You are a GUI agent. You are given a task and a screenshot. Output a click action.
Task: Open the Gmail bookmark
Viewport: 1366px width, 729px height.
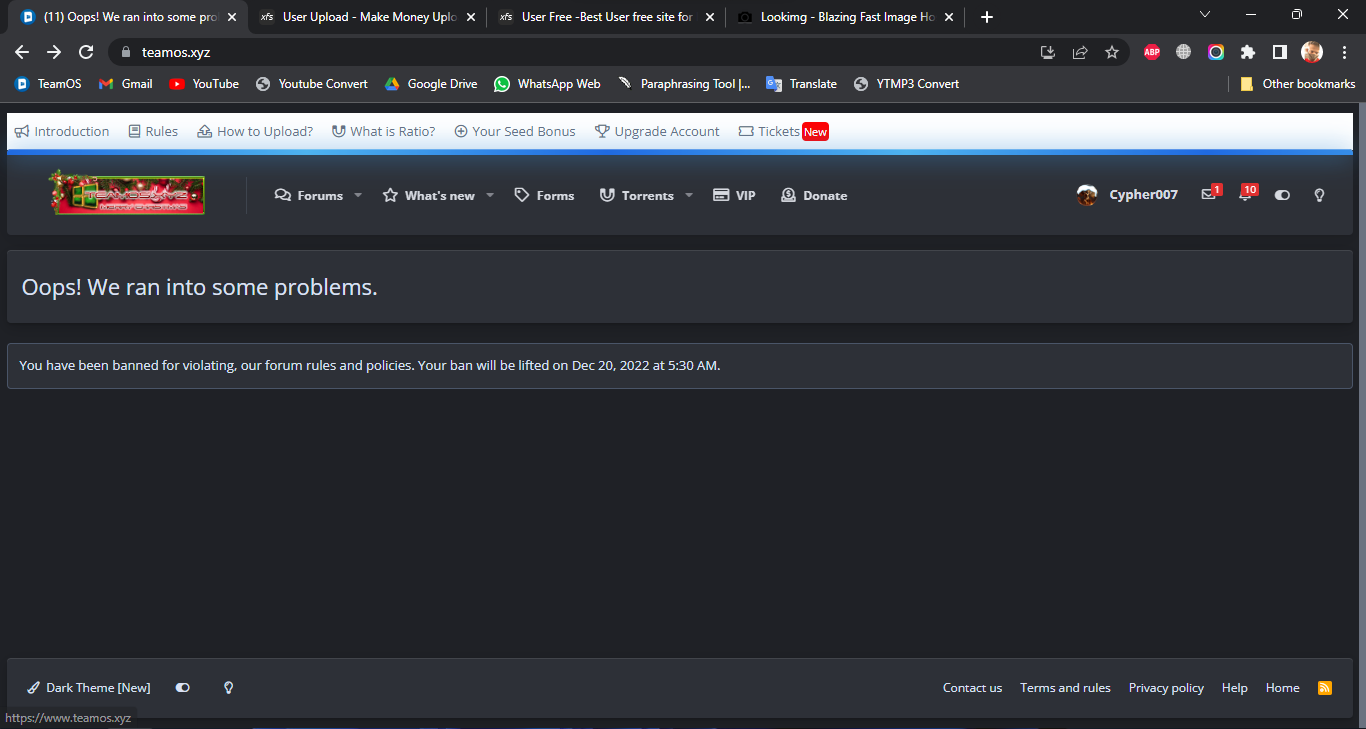click(126, 84)
